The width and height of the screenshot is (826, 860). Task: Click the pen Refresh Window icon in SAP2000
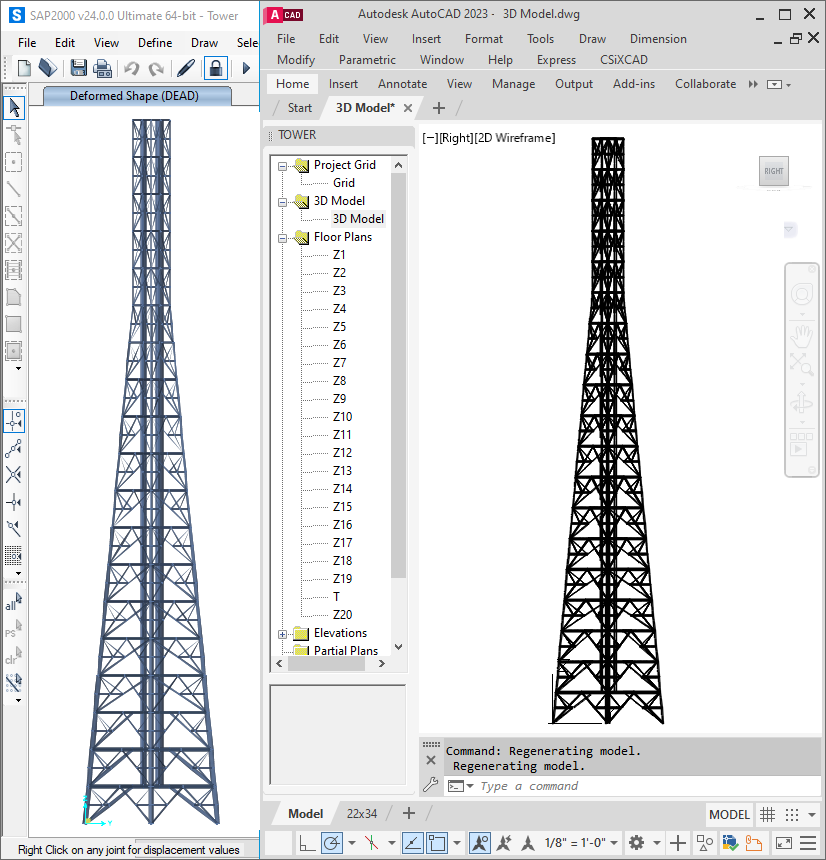click(186, 68)
